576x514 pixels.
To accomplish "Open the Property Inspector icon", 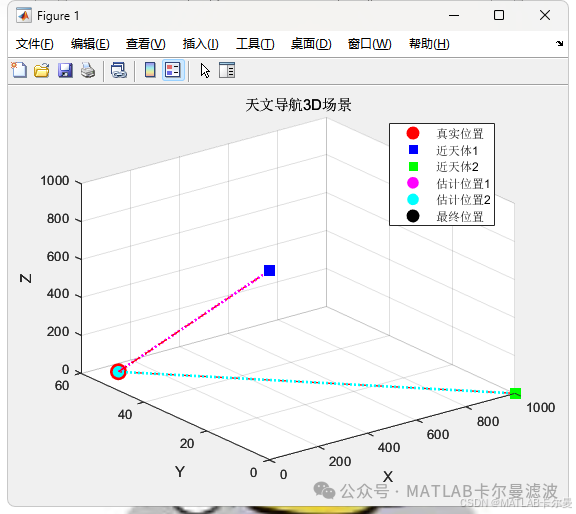I will coord(227,70).
